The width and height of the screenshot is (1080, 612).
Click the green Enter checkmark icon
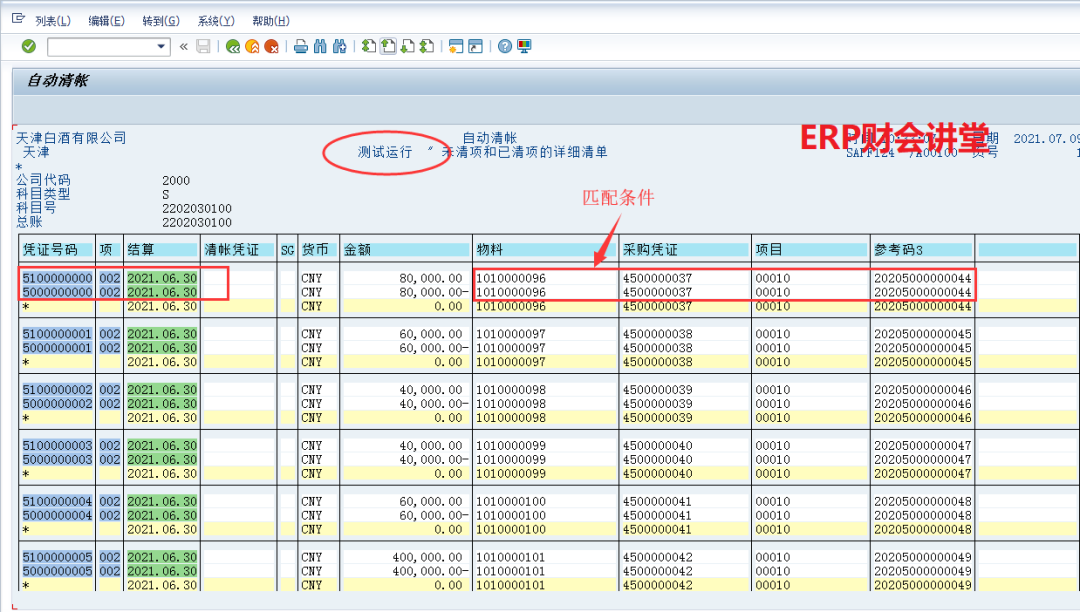[x=29, y=46]
